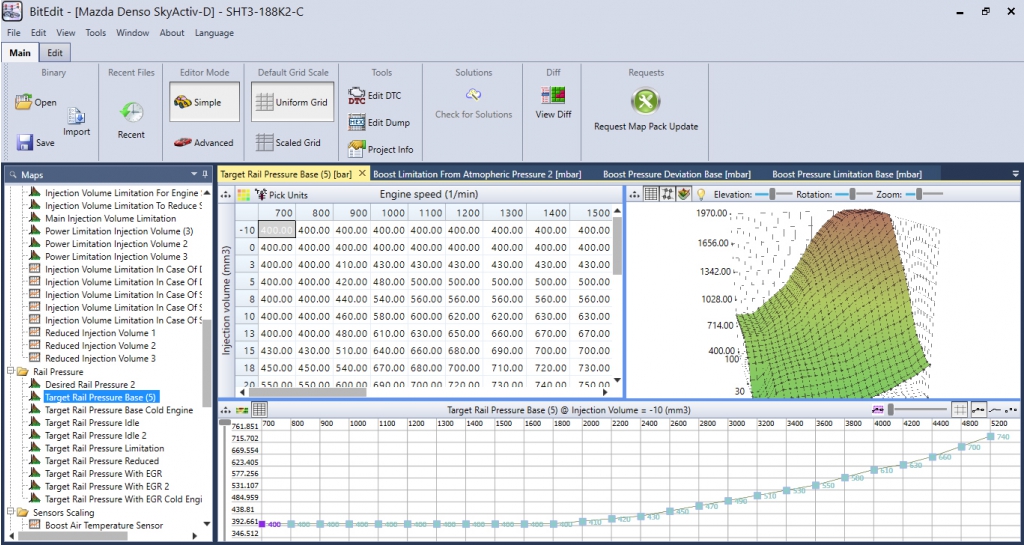1024x545 pixels.
Task: Toggle the 3D surface color icon
Action: pyautogui.click(x=683, y=194)
